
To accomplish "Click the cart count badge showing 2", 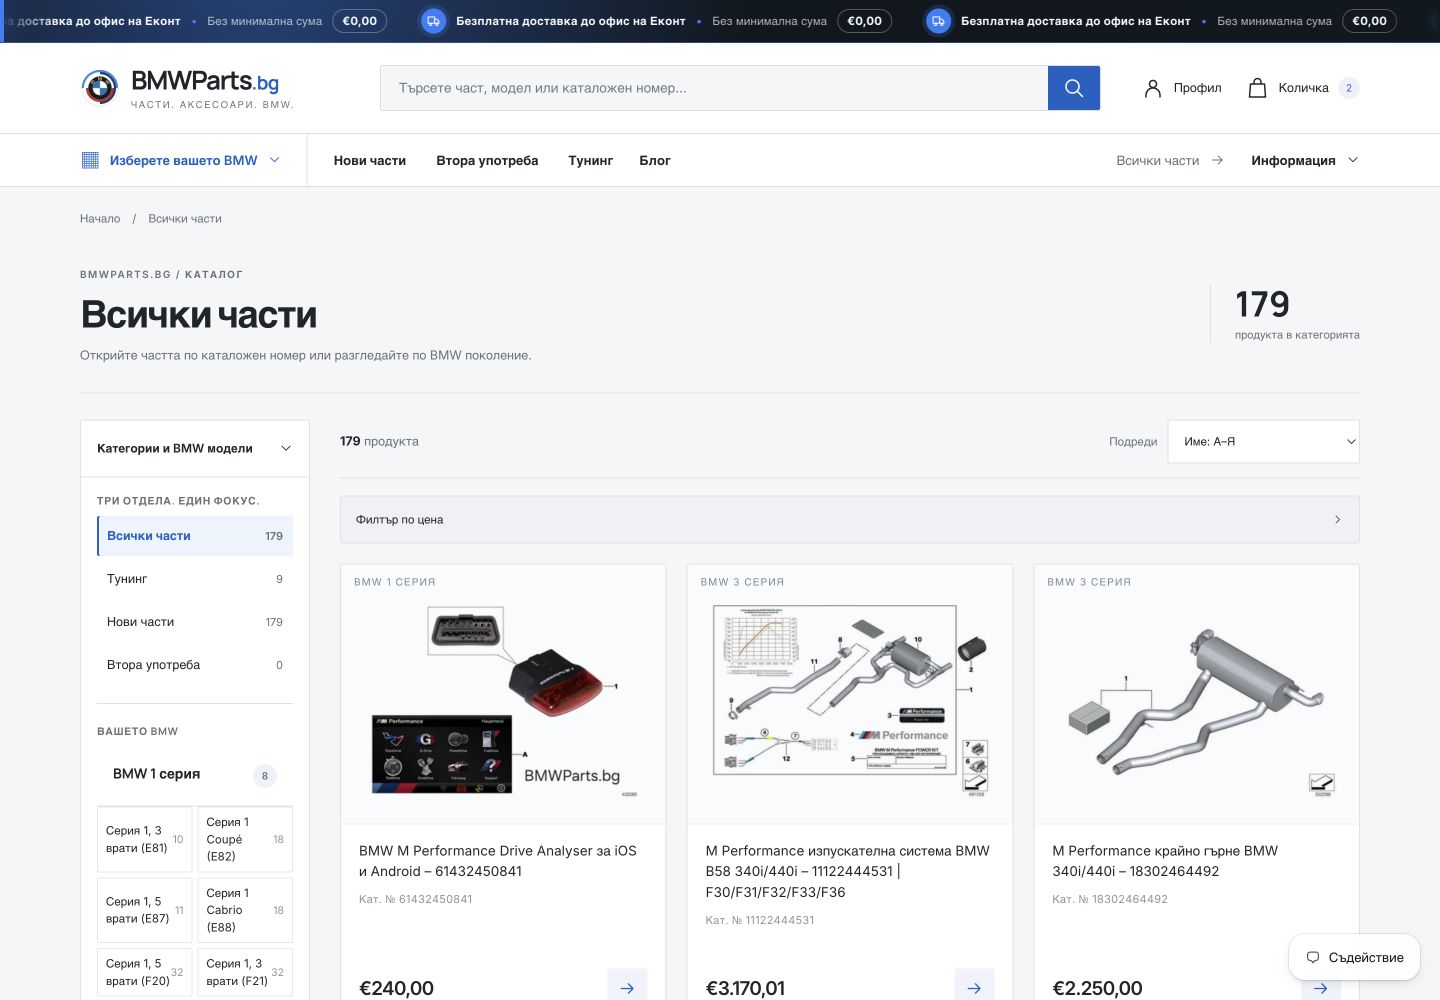I will pos(1348,88).
